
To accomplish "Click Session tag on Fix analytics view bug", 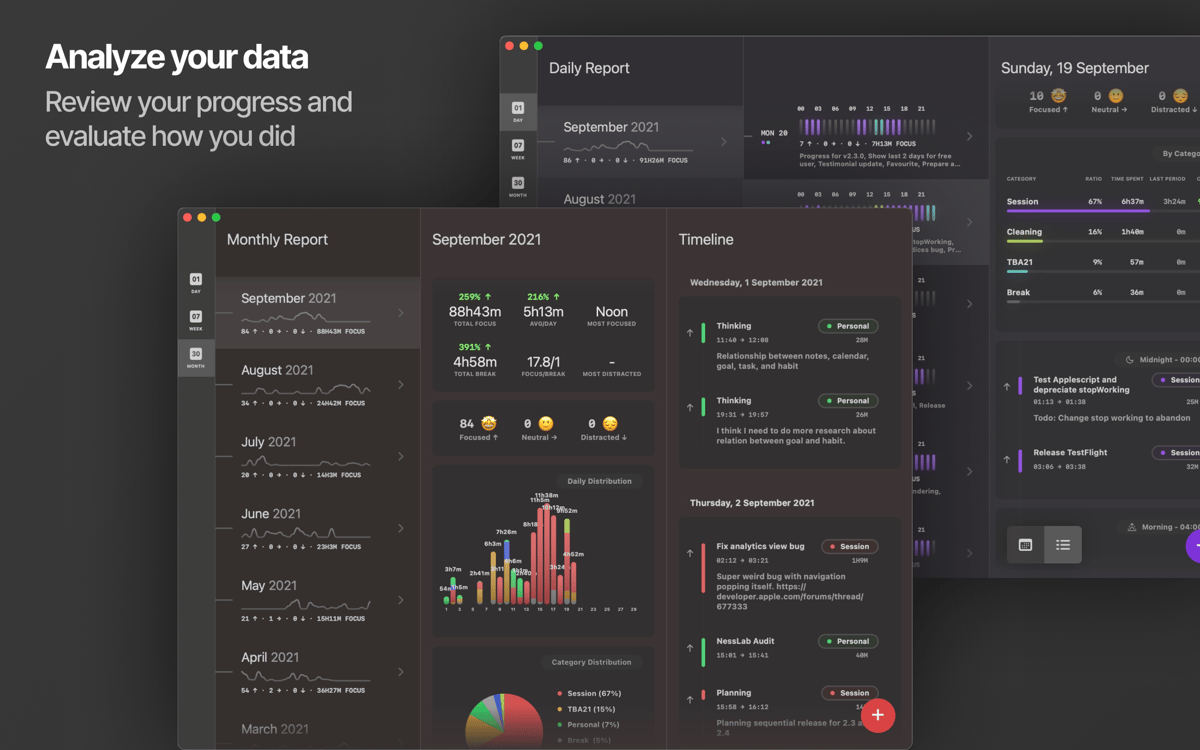I will click(x=850, y=547).
